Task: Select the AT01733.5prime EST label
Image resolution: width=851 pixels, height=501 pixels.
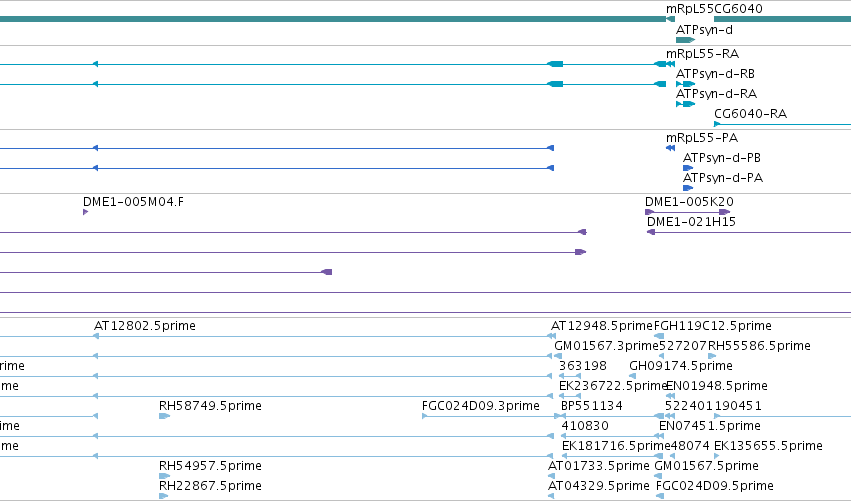Action: click(599, 466)
